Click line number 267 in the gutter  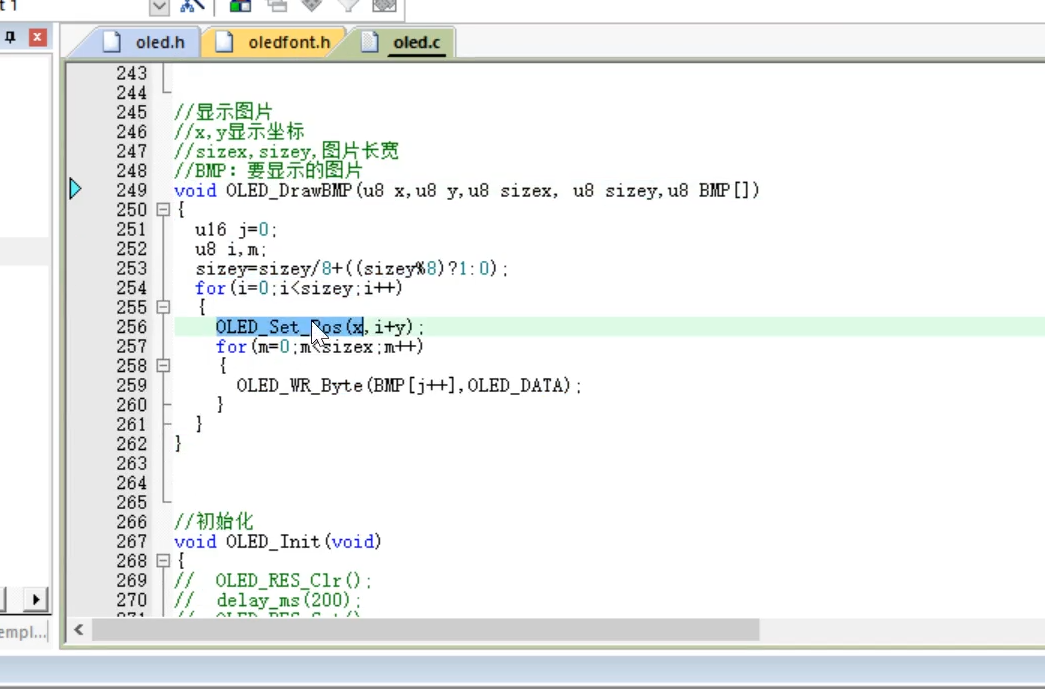(131, 542)
